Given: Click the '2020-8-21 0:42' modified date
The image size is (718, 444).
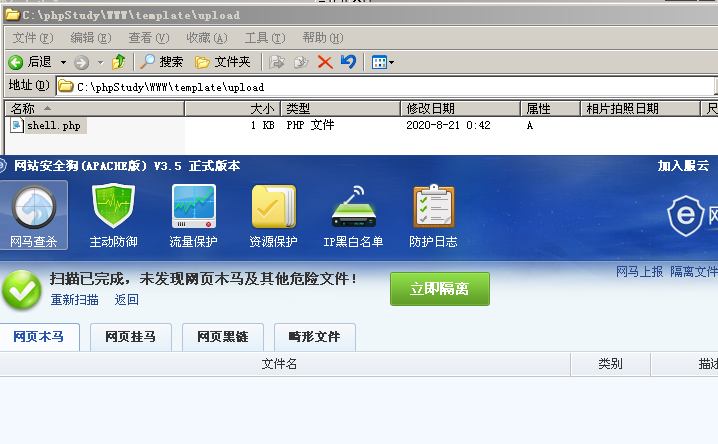Looking at the screenshot, I should click(x=448, y=125).
